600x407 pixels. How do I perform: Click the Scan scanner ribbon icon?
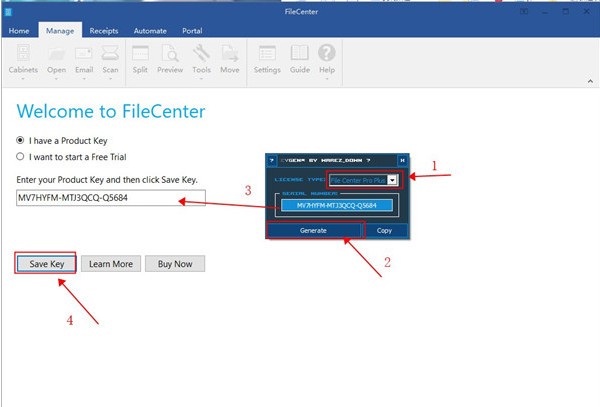point(110,53)
